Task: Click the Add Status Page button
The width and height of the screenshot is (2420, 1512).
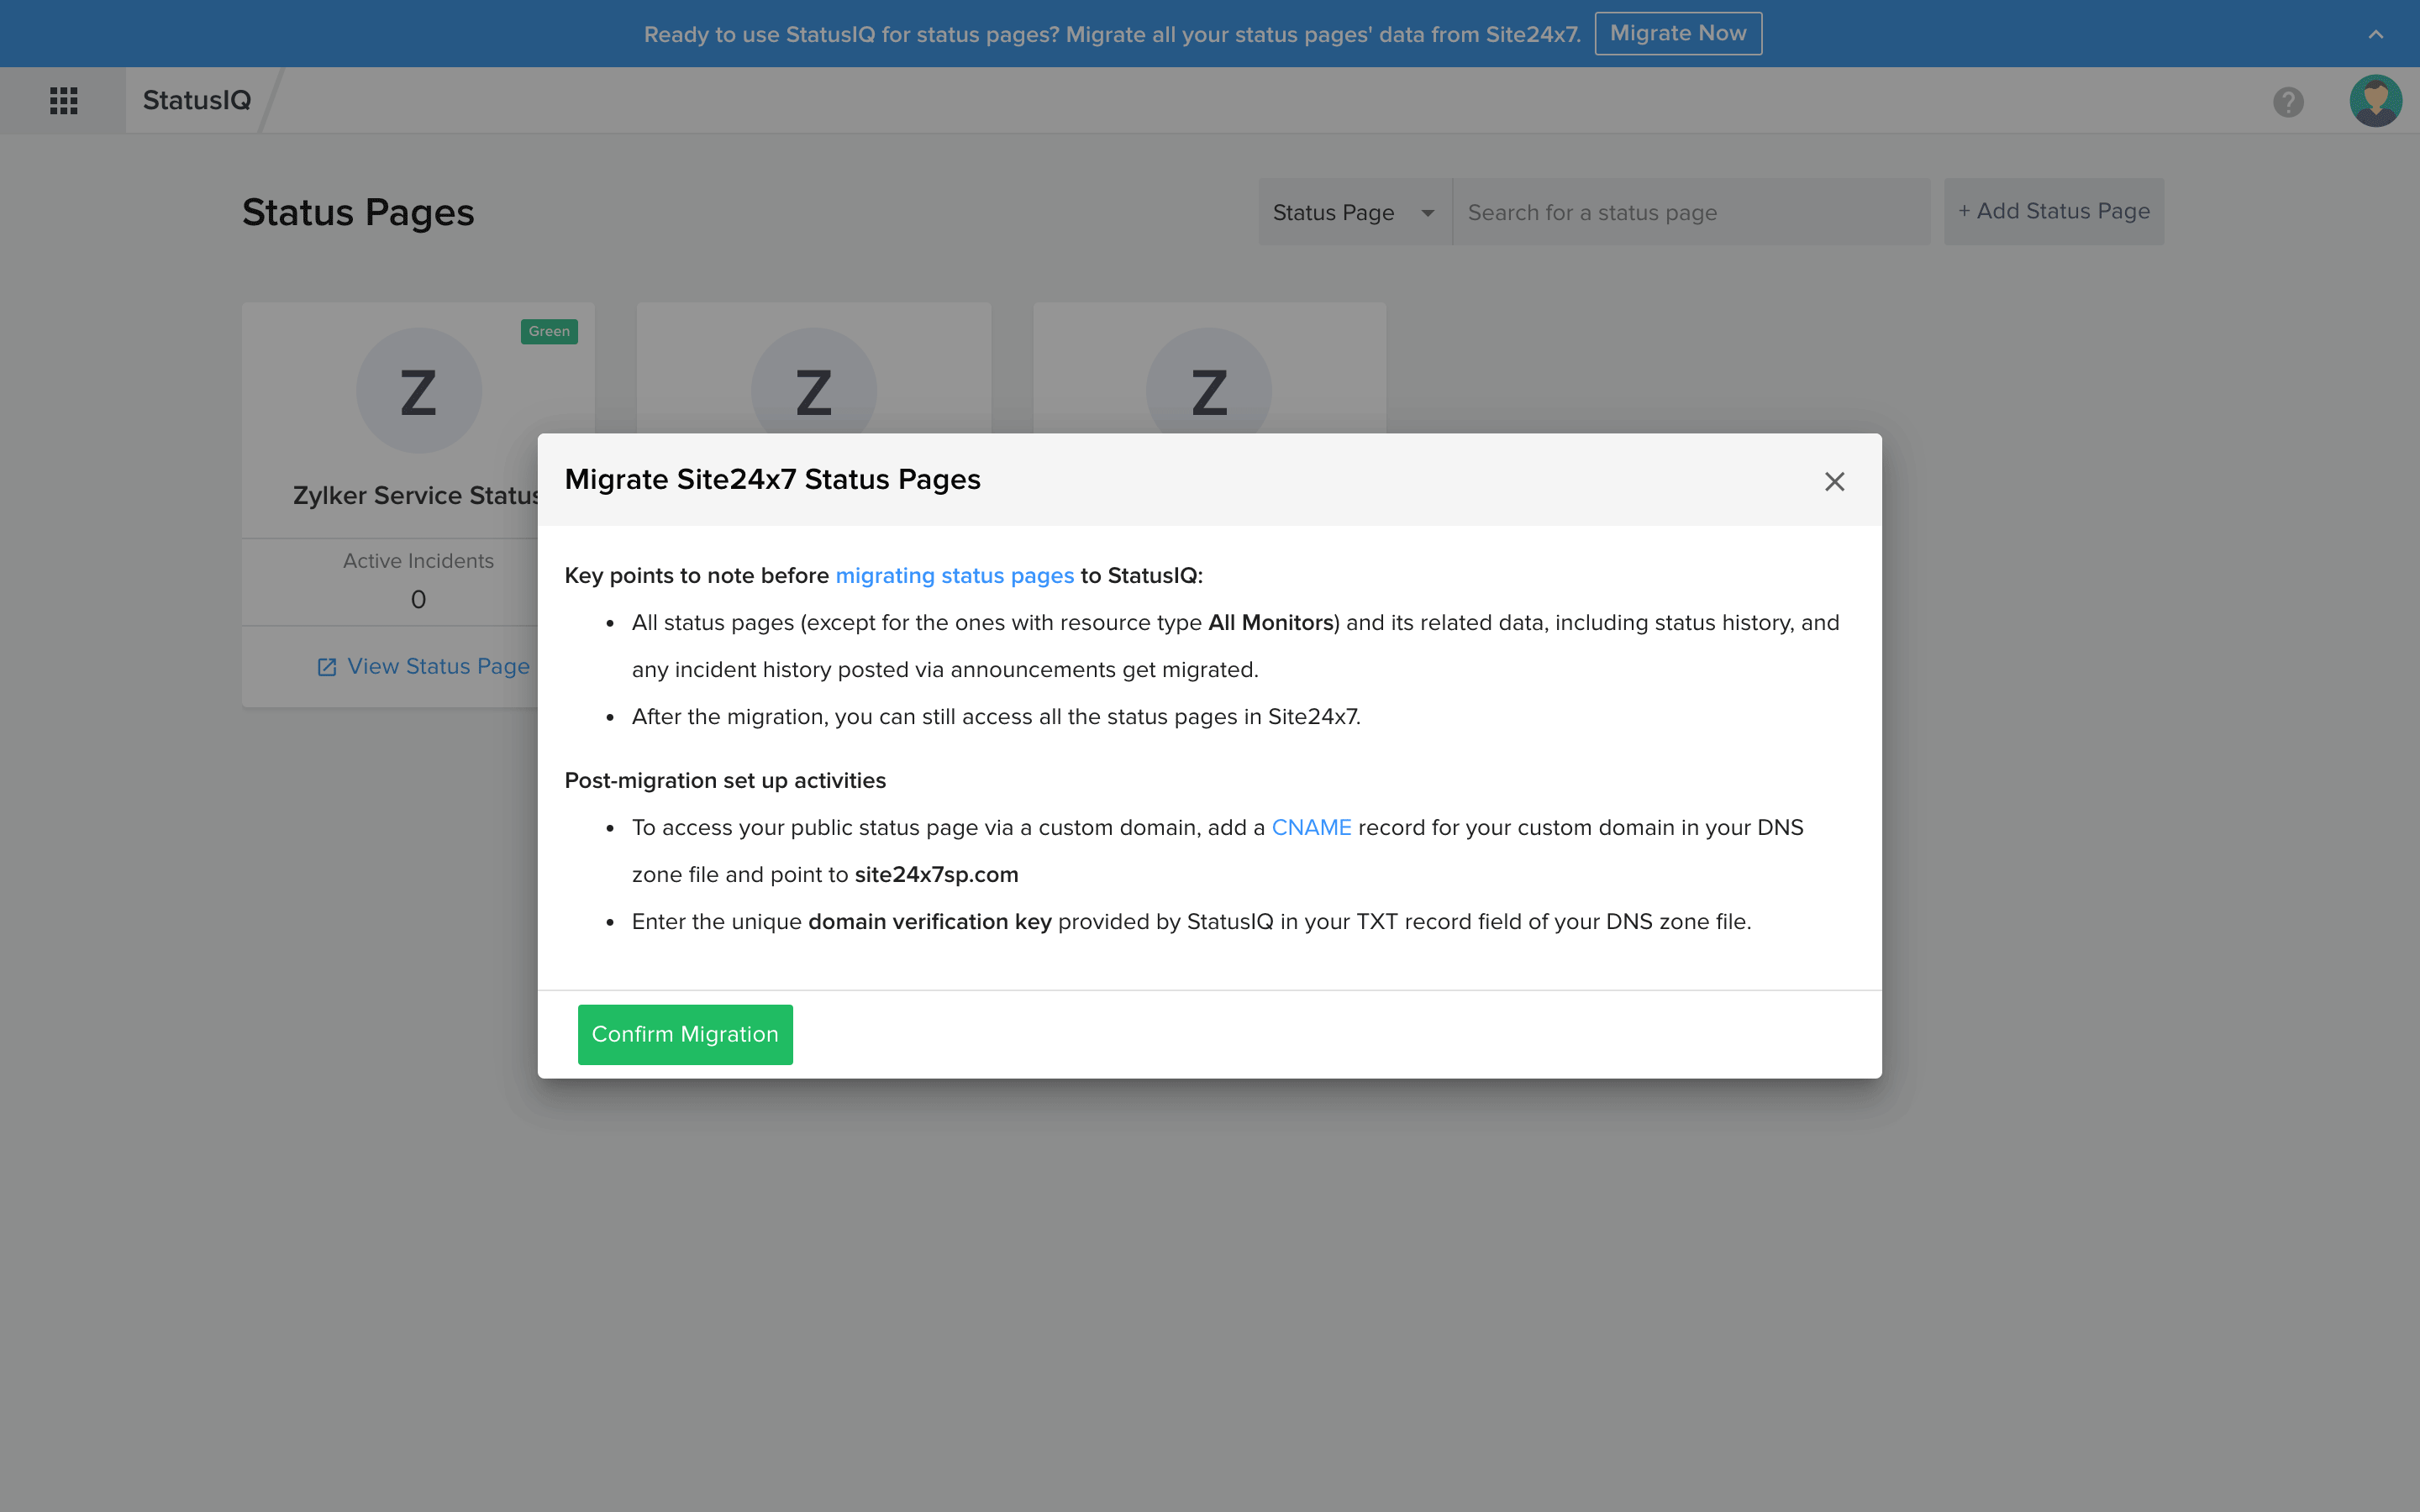Action: click(2056, 211)
